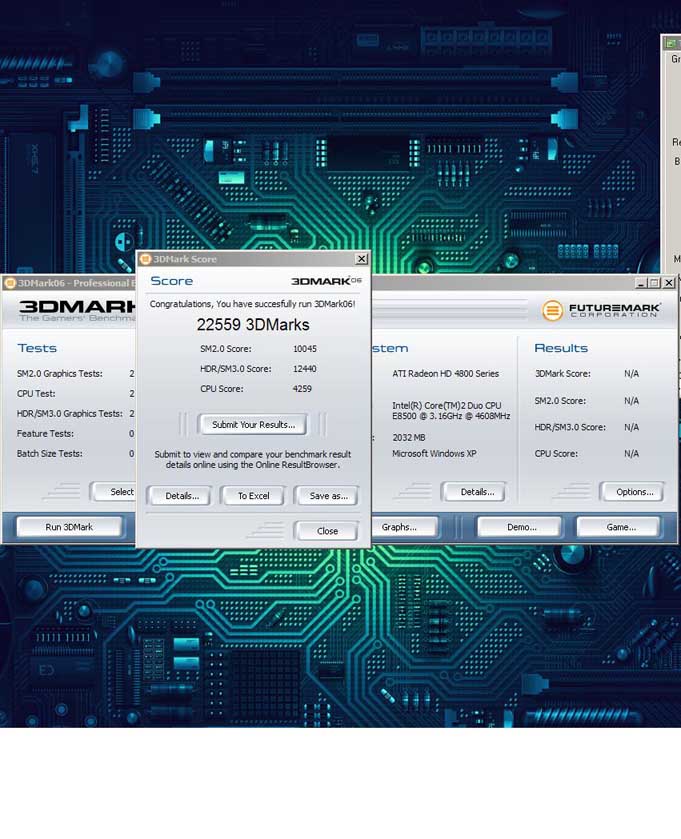Click Microsoft Windows XP text

tap(434, 453)
